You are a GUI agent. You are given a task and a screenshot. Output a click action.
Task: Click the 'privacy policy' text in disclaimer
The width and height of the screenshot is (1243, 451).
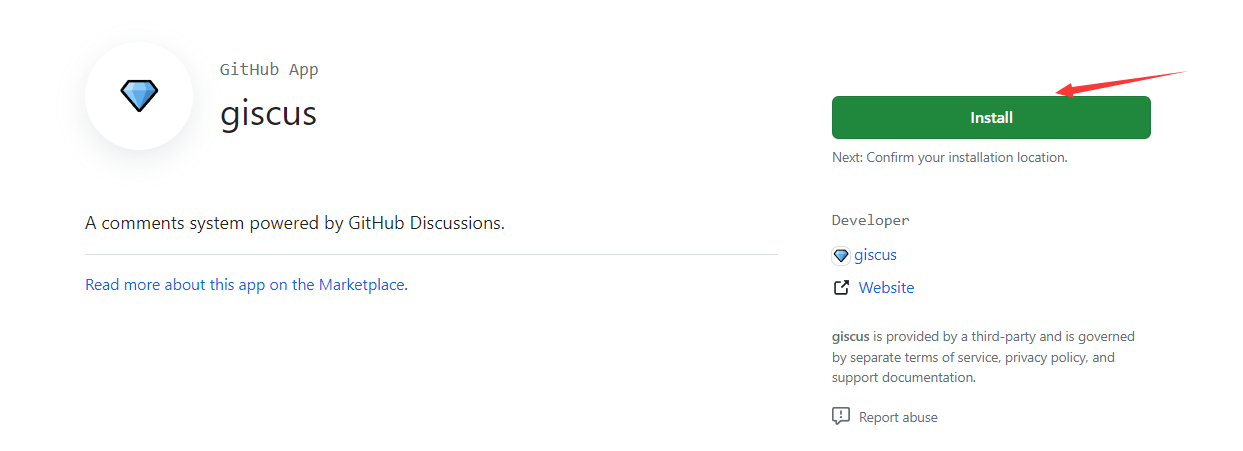[1045, 357]
